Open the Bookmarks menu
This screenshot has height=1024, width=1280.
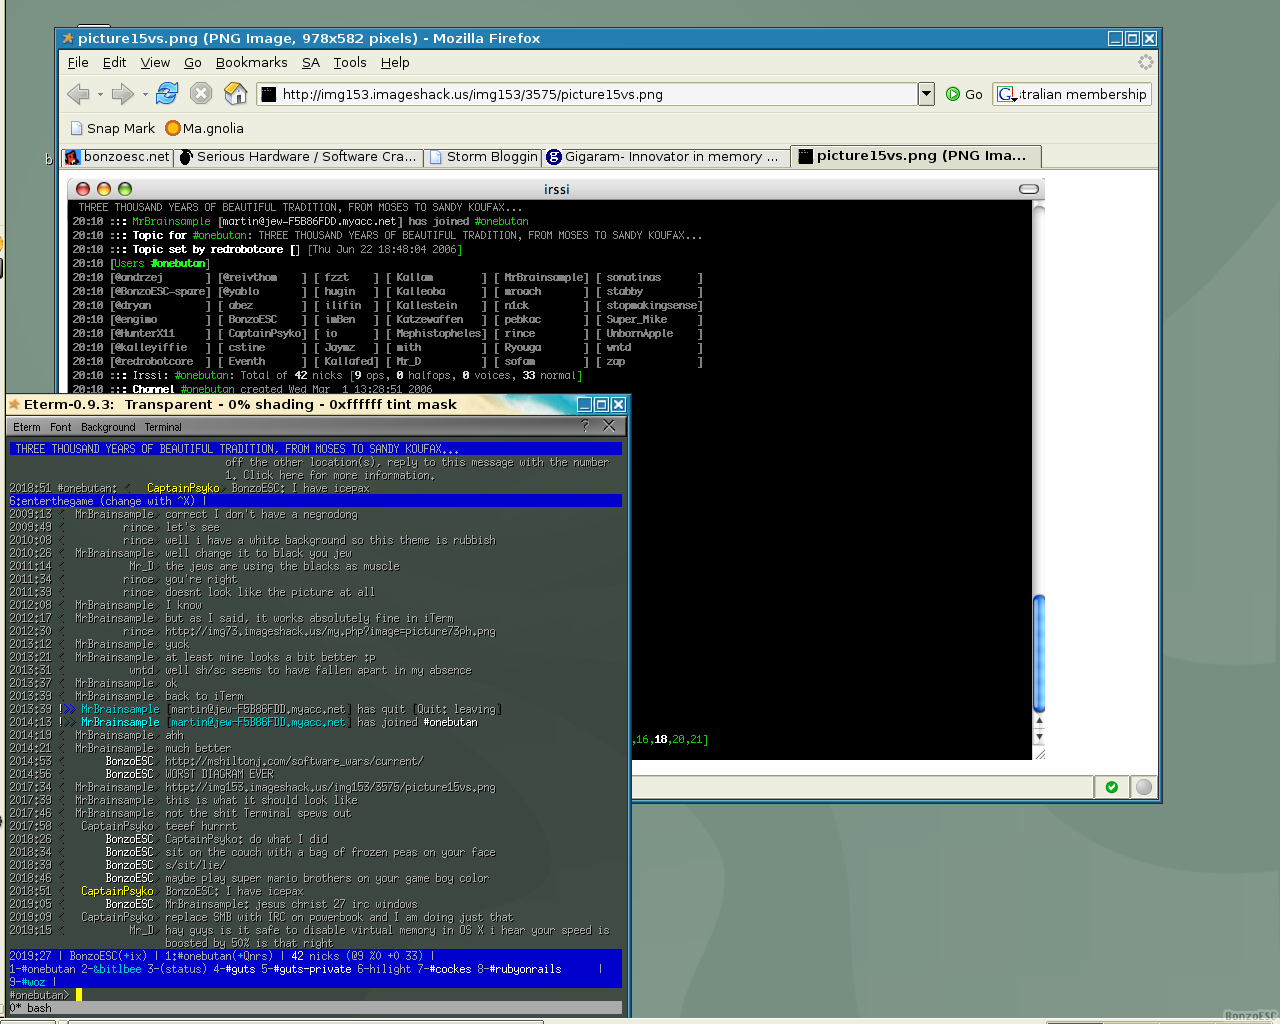(x=251, y=62)
